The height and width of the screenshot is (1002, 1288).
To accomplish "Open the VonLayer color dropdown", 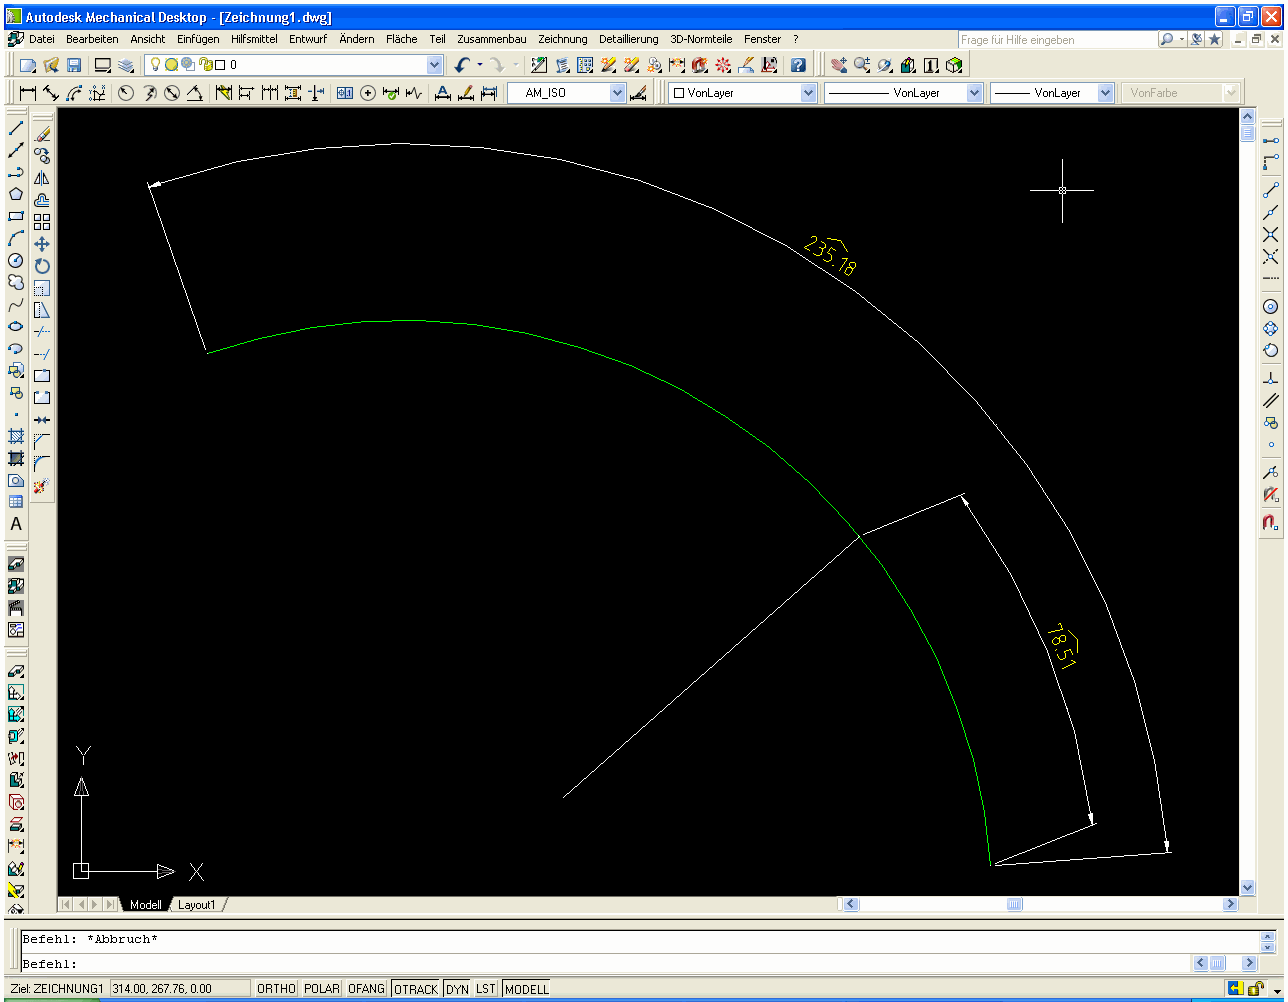I will tap(808, 93).
